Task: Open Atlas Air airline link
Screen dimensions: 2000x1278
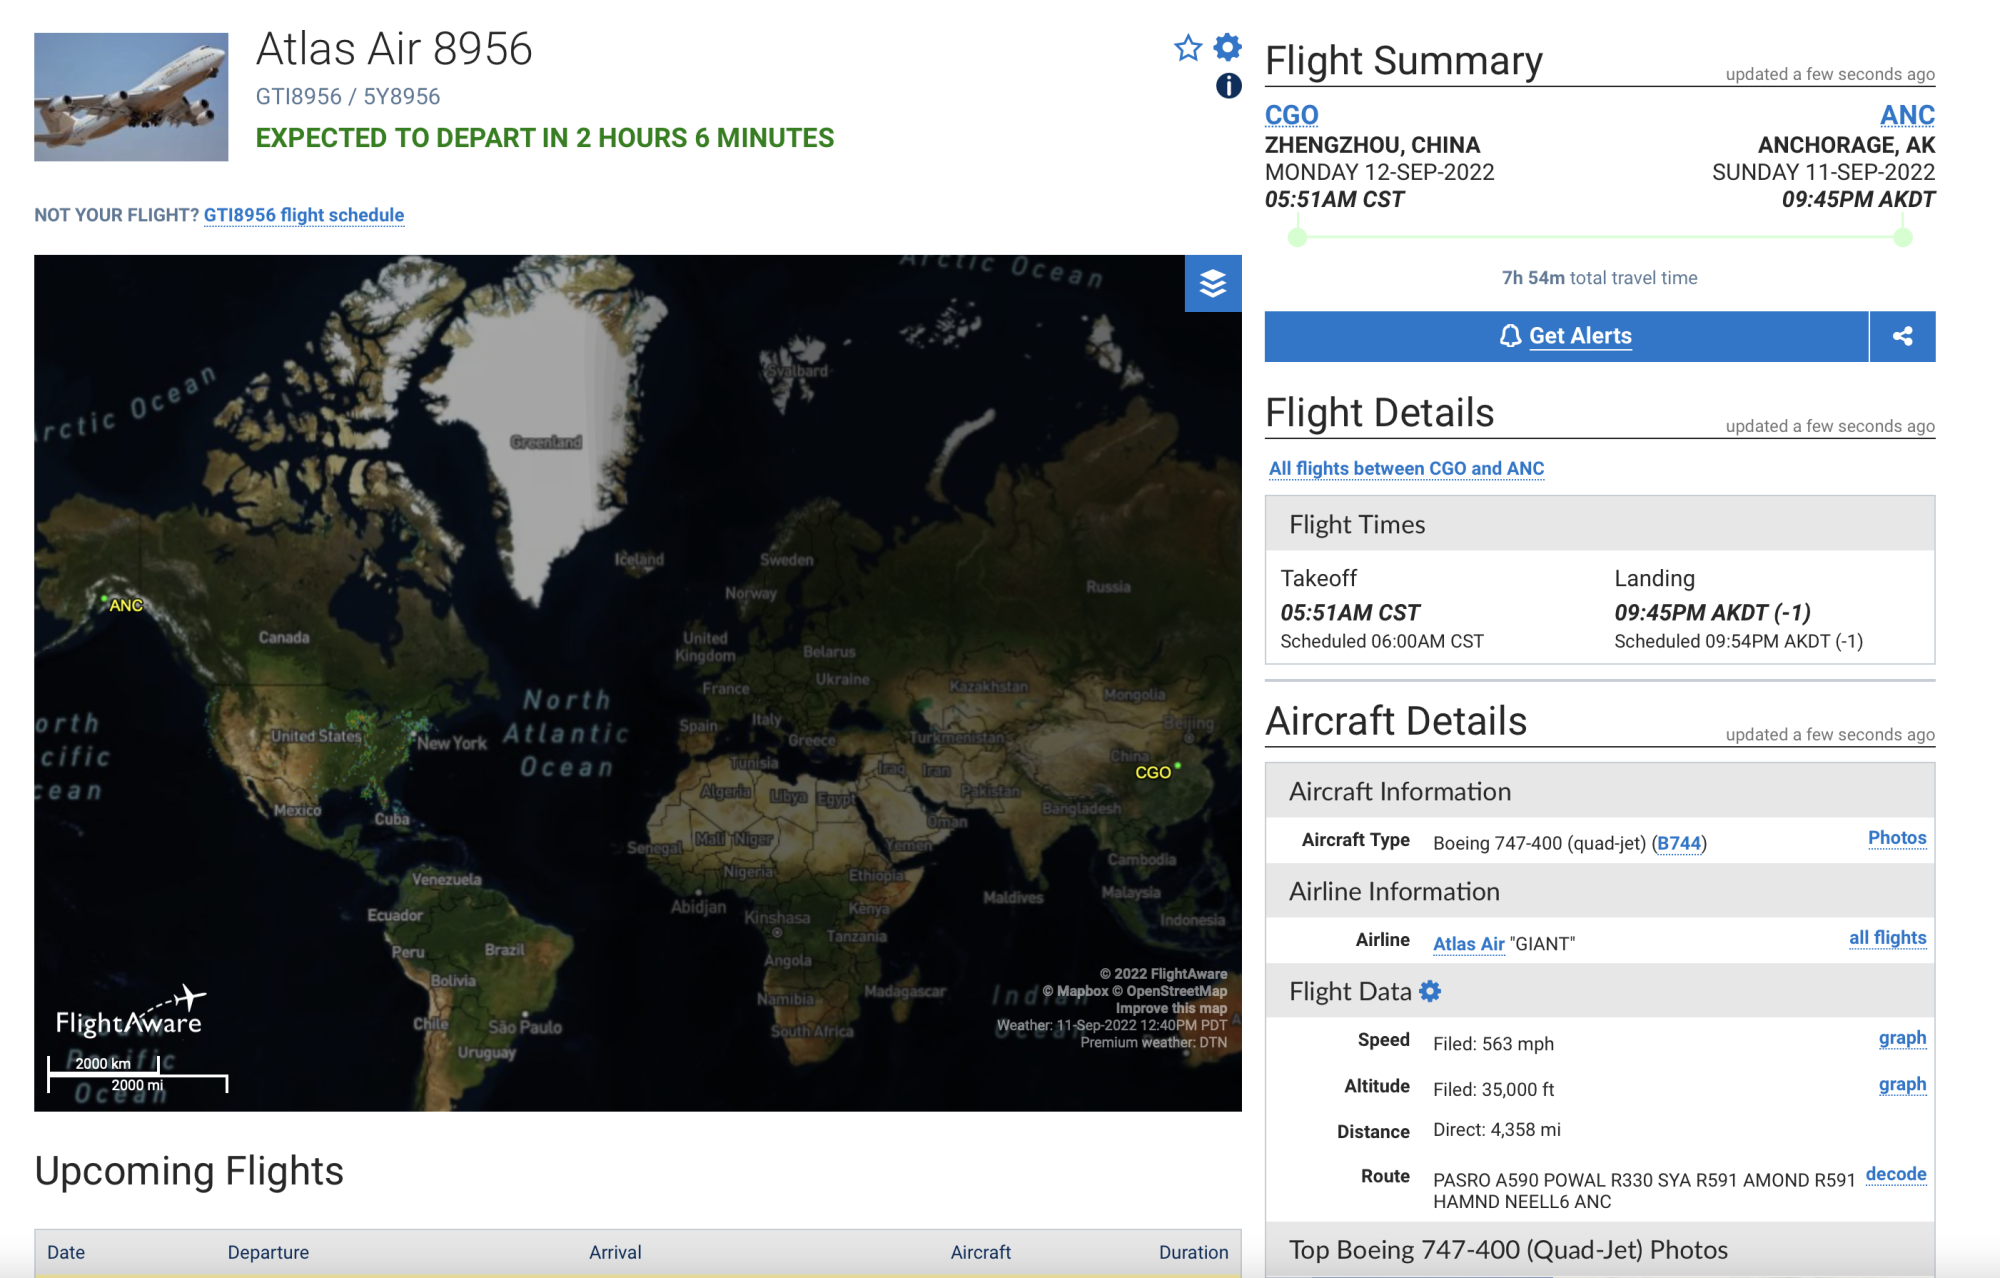Action: [x=1468, y=943]
